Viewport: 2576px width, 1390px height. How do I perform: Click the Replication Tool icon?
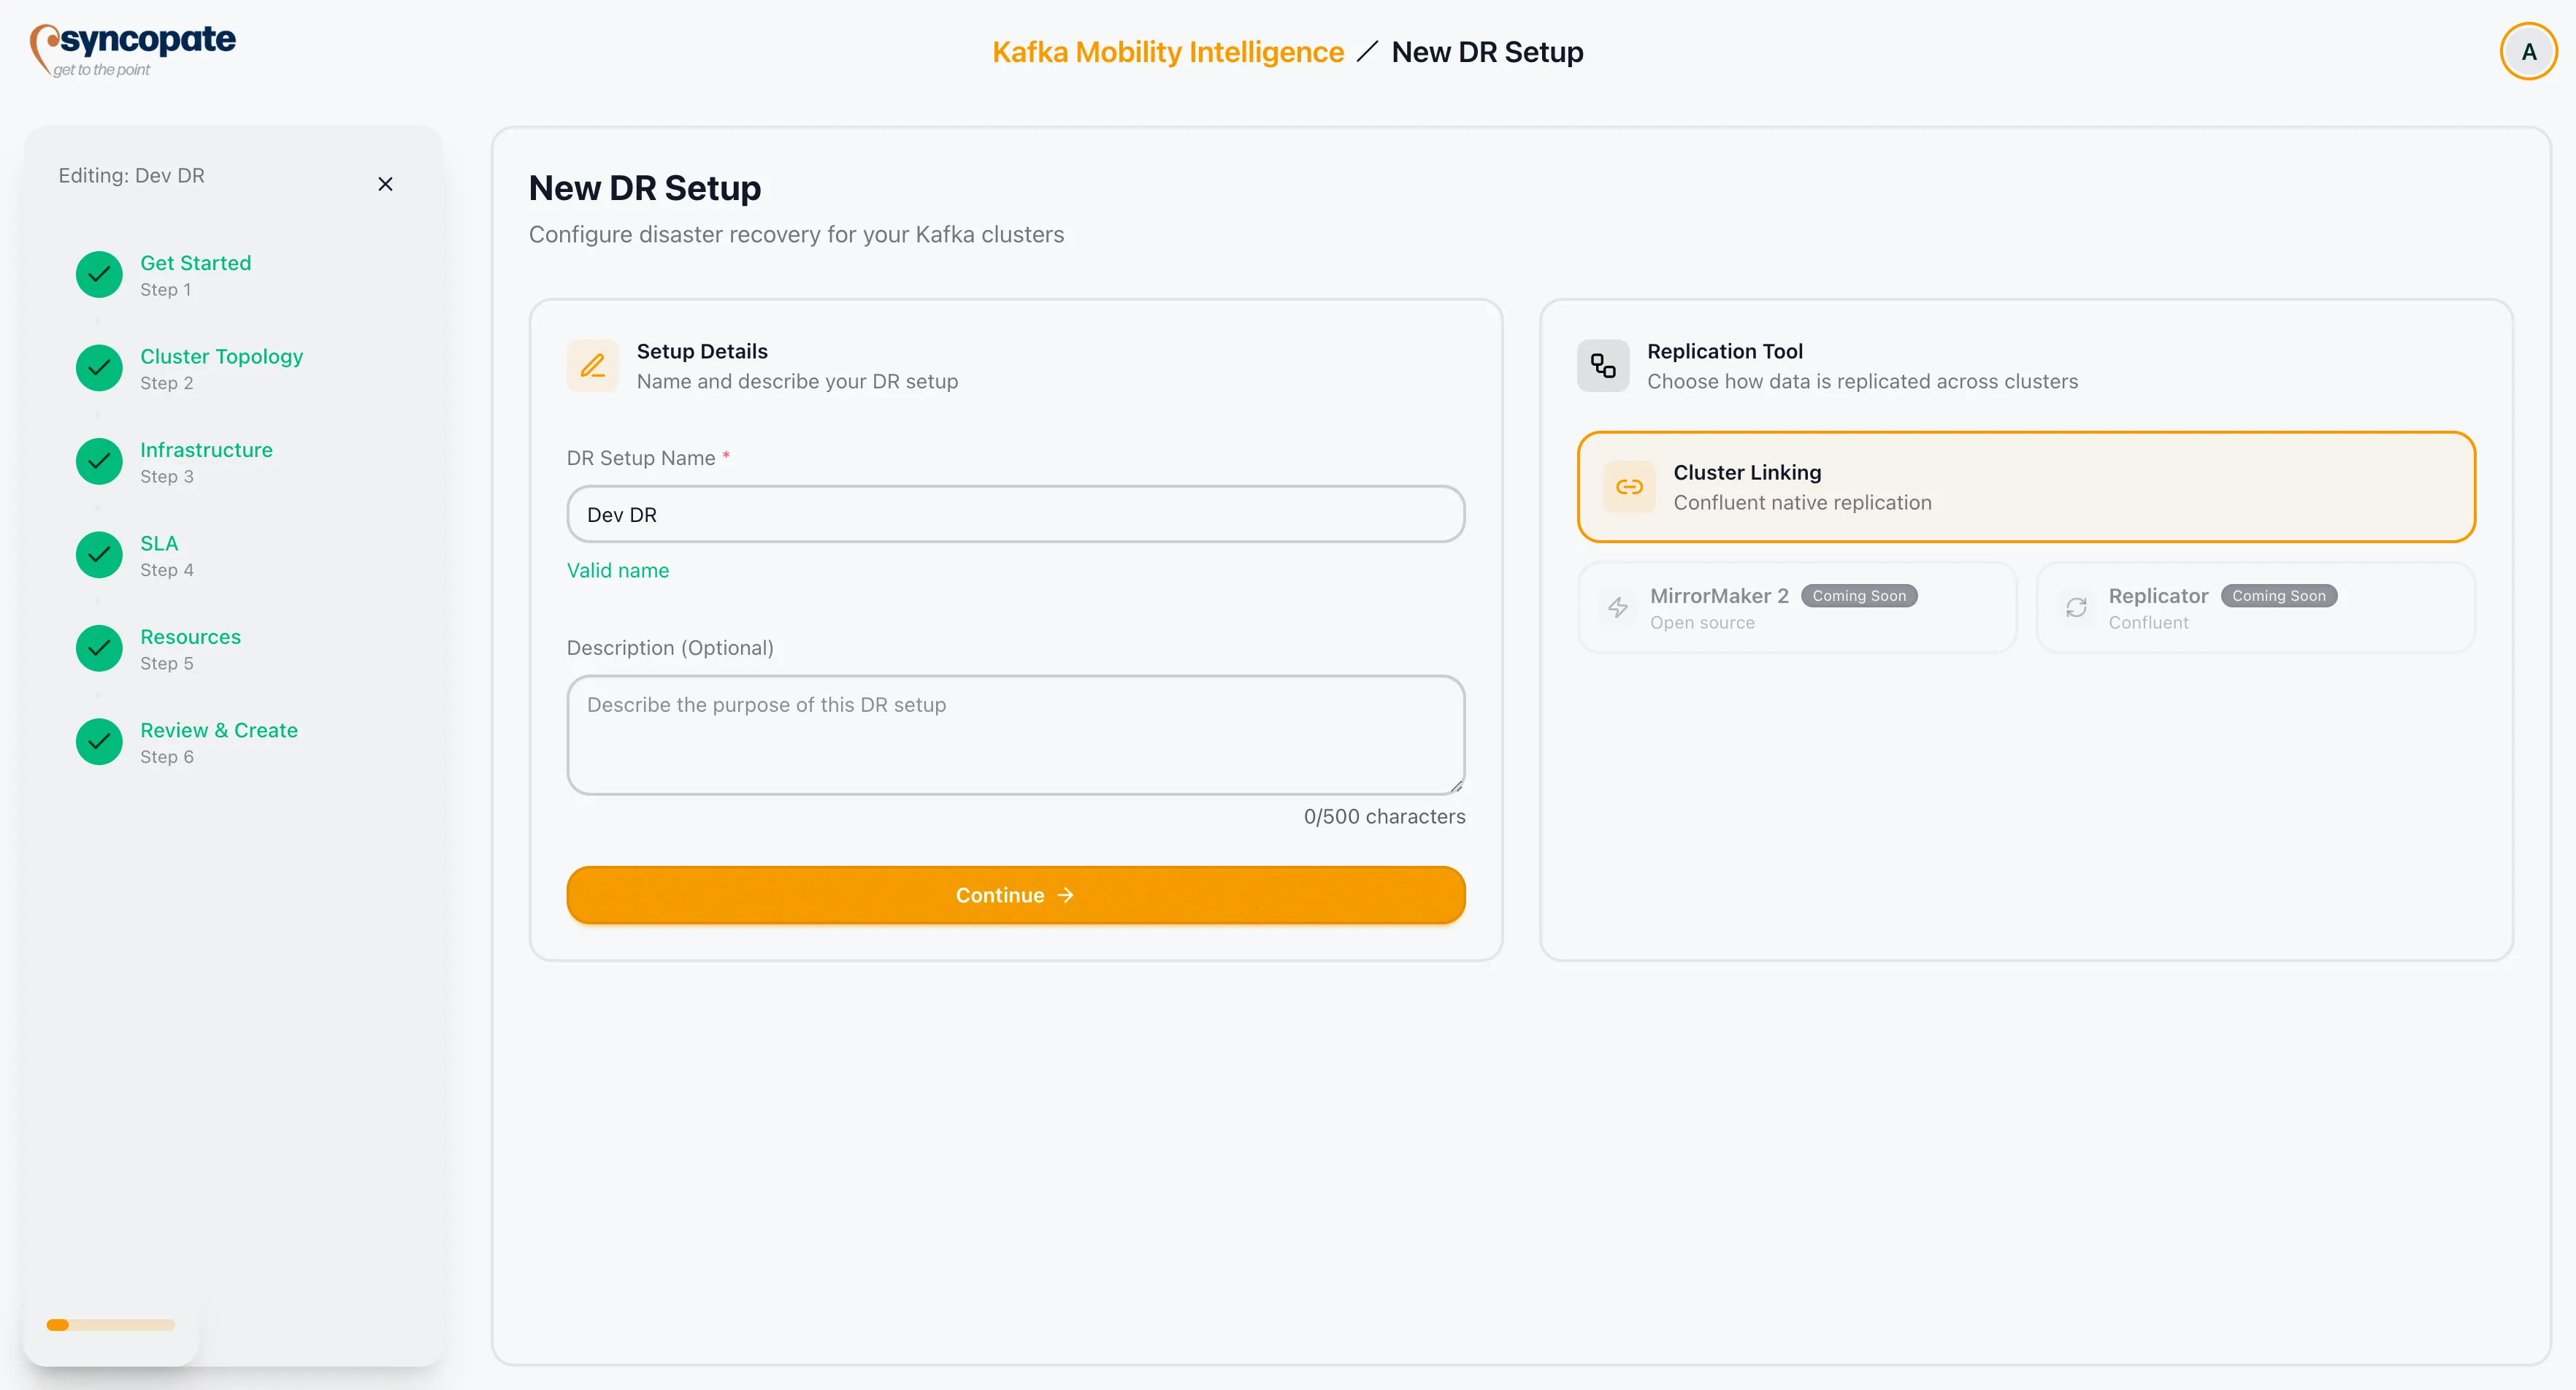(1603, 365)
